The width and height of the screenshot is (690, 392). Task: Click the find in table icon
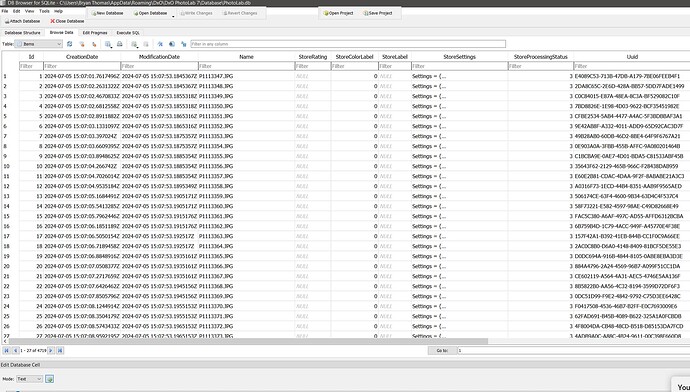pyautogui.click(x=160, y=44)
